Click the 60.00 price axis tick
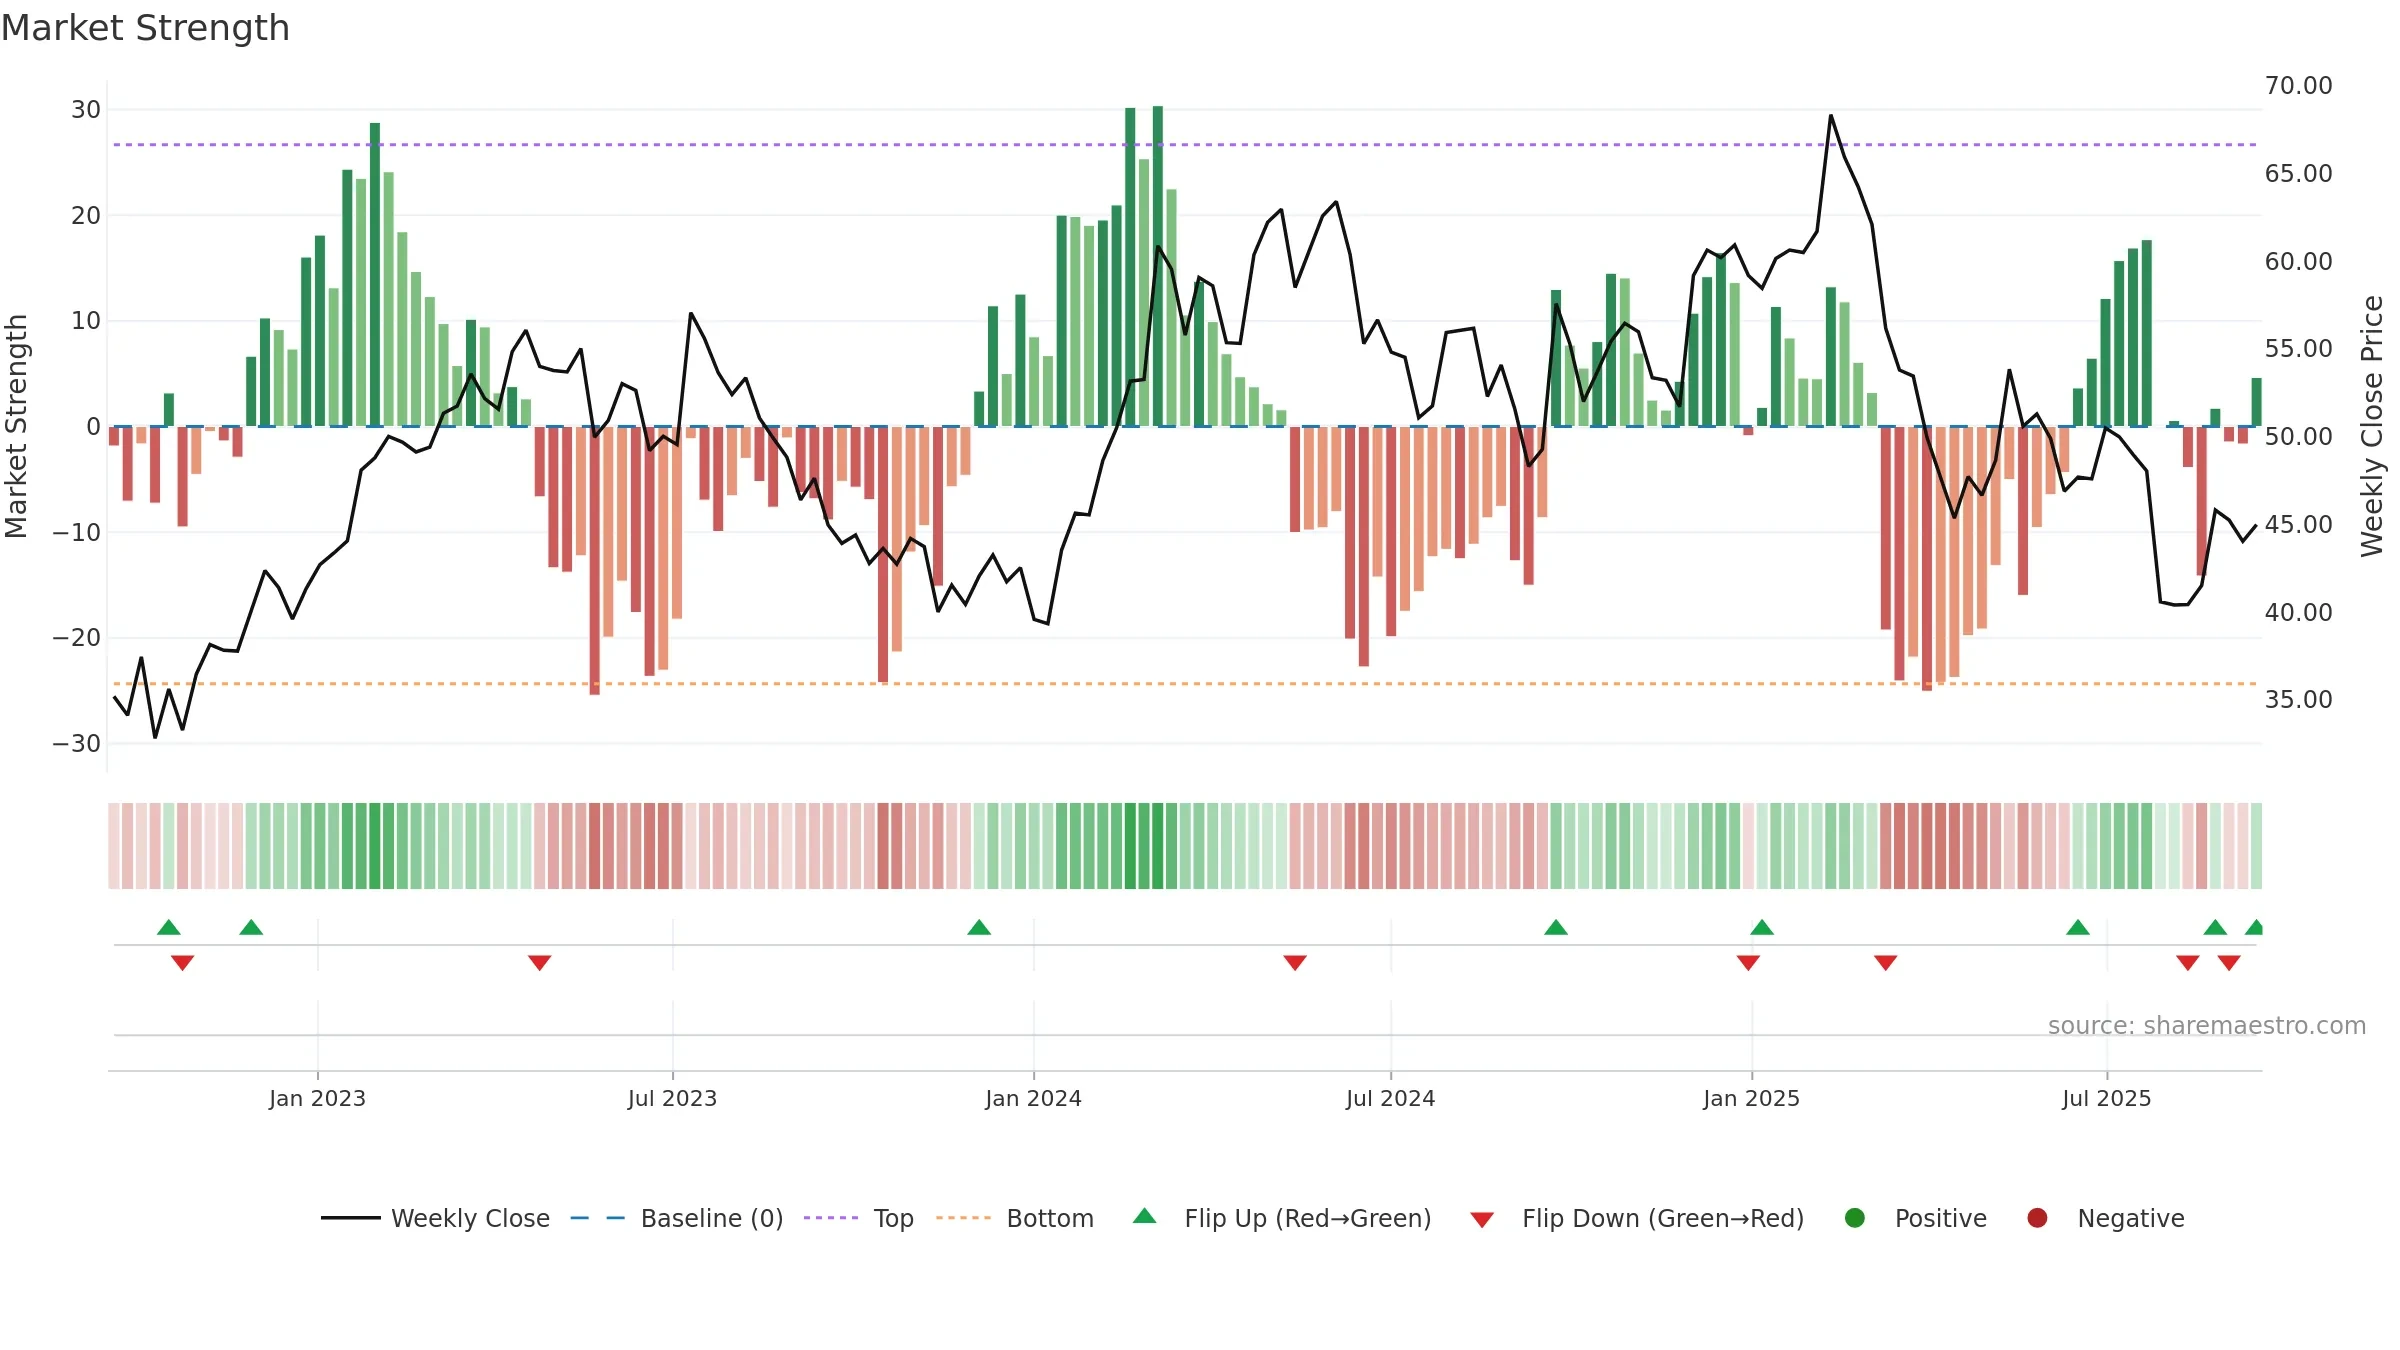The height and width of the screenshot is (1350, 2400). click(2298, 261)
